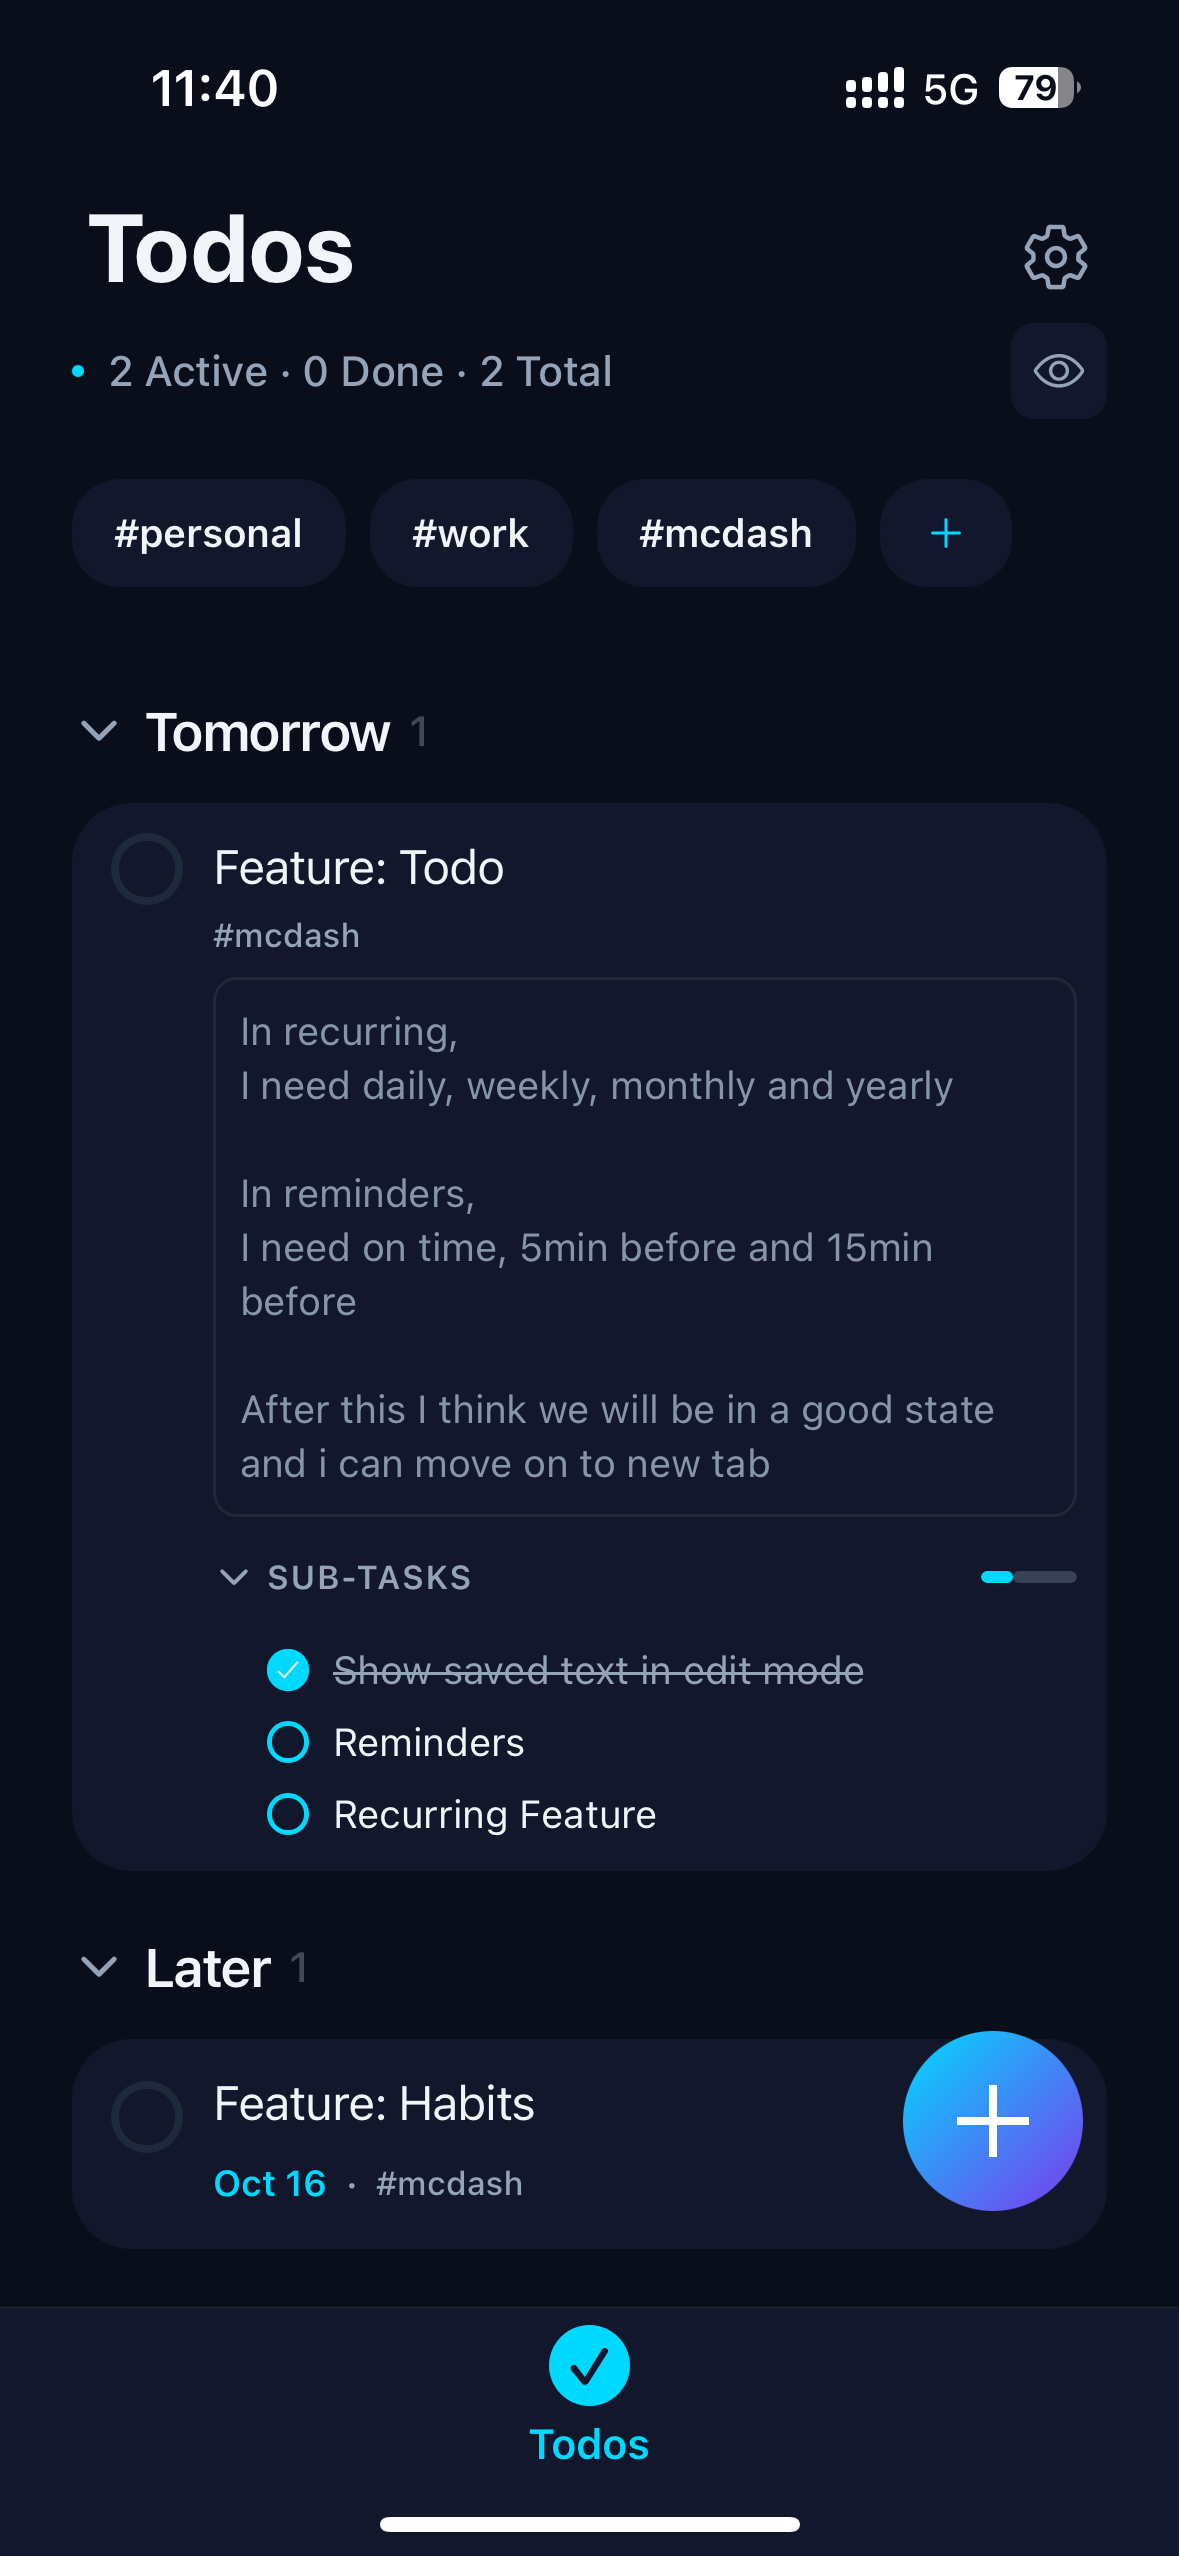
Task: Tap the cellular signal bars icon
Action: pyautogui.click(x=874, y=88)
